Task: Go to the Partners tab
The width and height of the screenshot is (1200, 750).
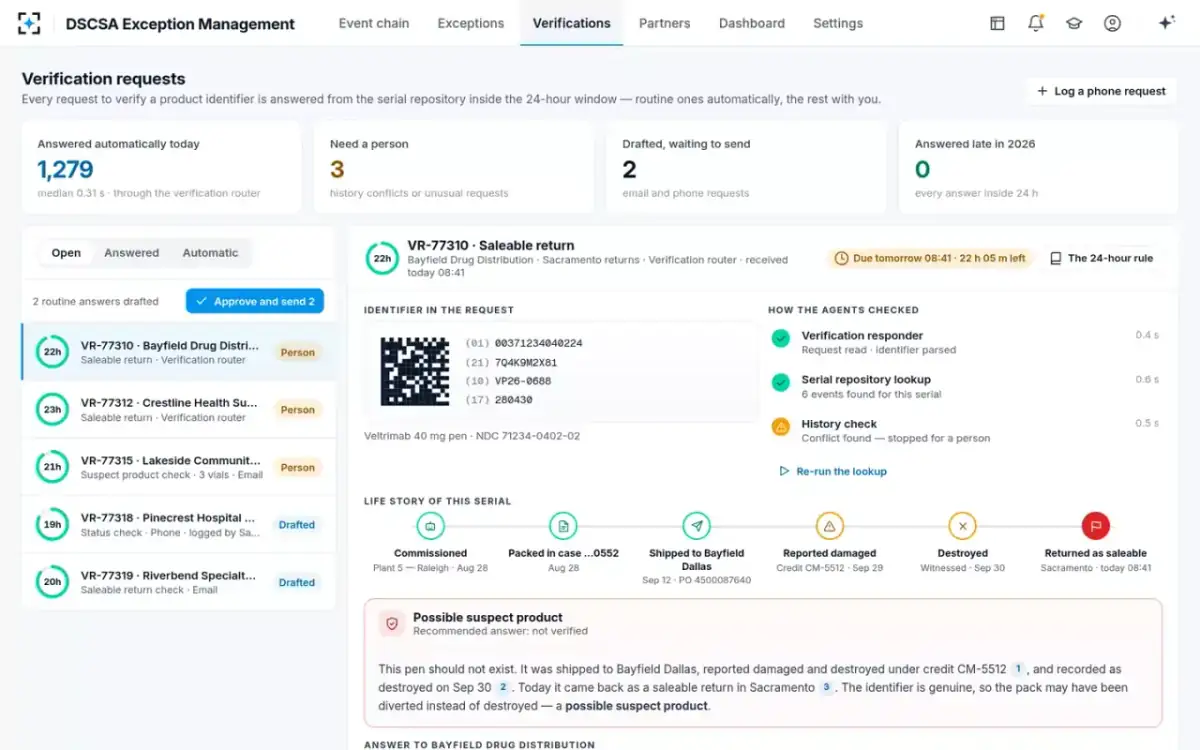Action: tap(664, 23)
